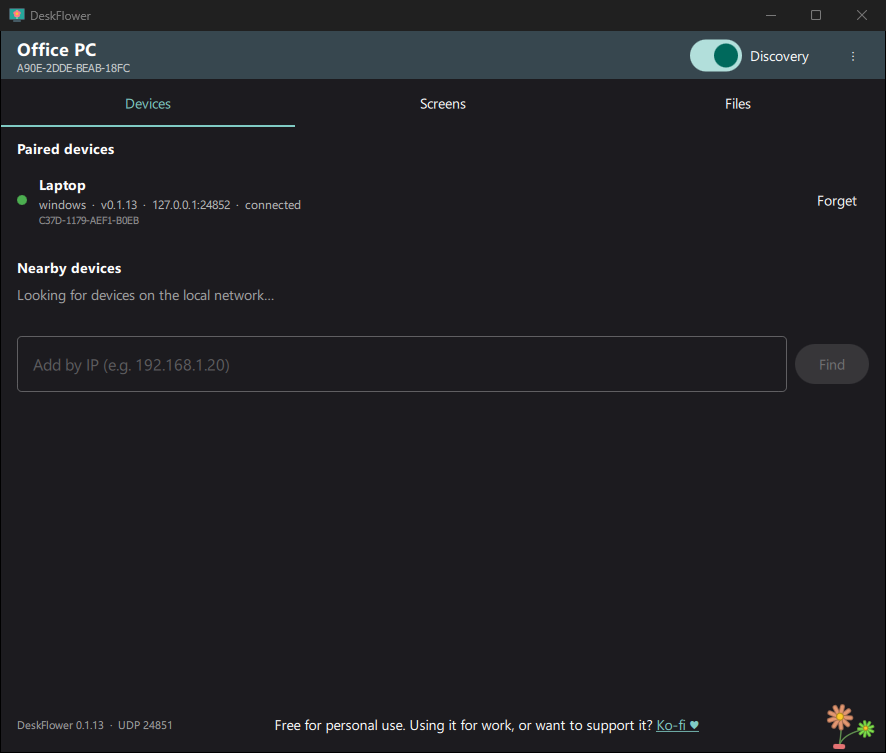
Task: Click the Paired devices heading
Action: point(66,149)
